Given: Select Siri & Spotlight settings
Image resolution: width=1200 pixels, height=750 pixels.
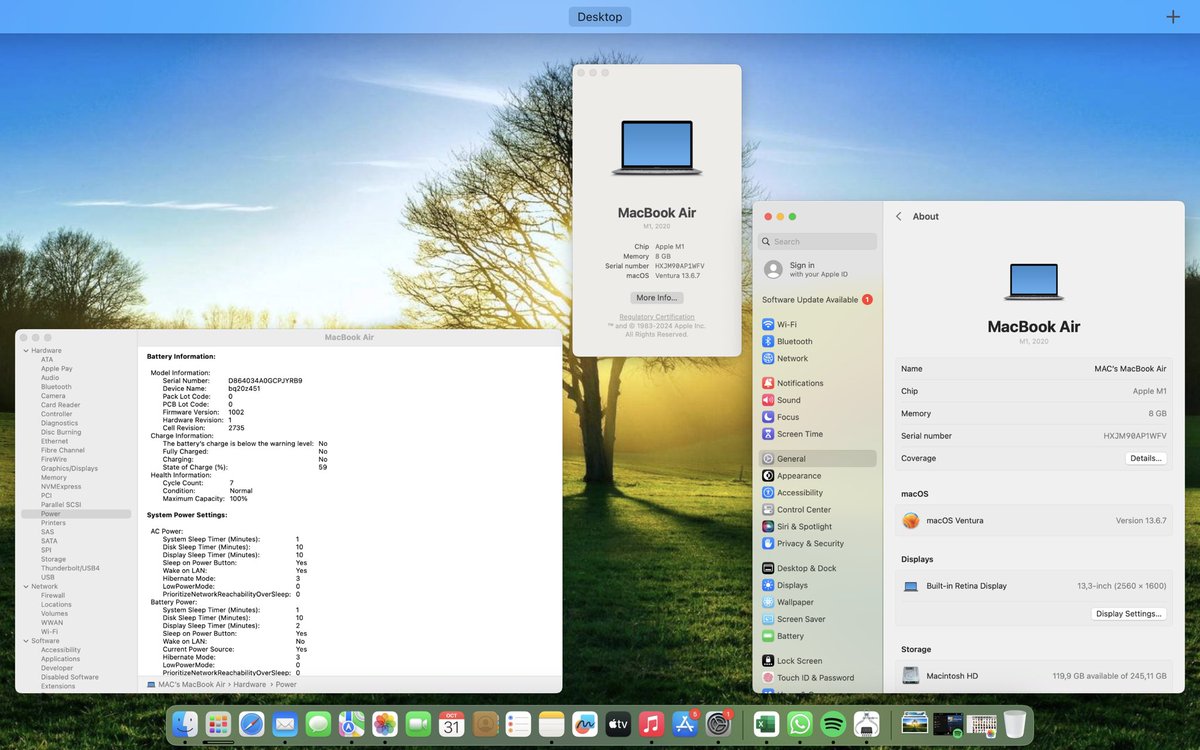Looking at the screenshot, I should click(x=817, y=527).
